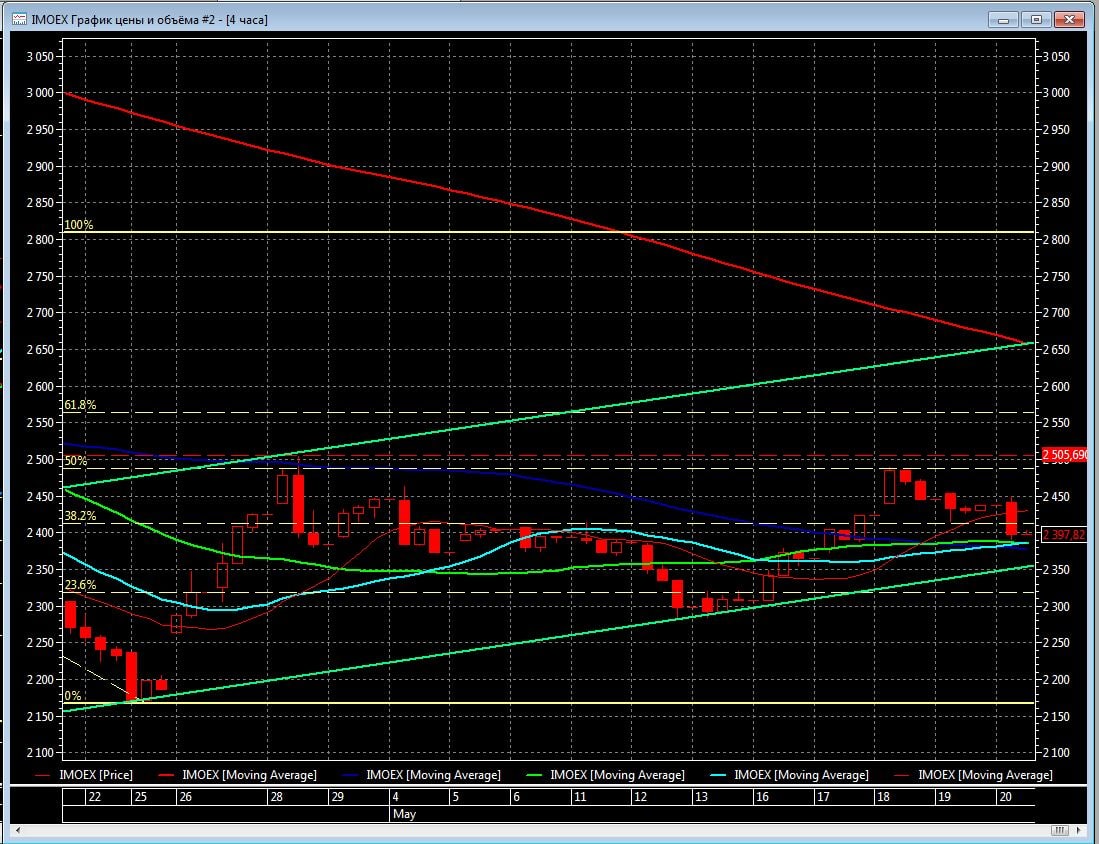Click date label 11 on the time axis
Screen dimensions: 1099x844
(x=580, y=797)
